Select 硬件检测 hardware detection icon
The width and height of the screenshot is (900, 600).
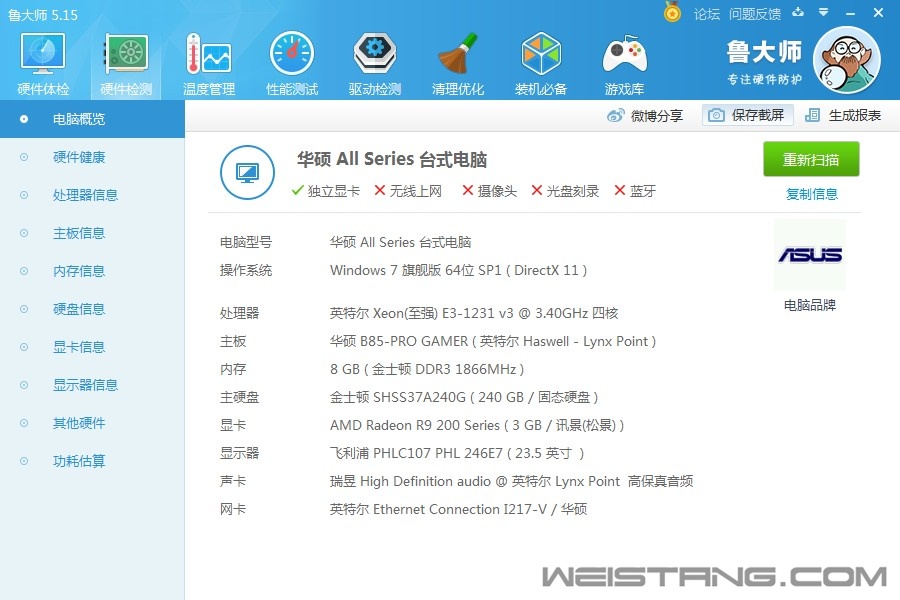tap(126, 63)
